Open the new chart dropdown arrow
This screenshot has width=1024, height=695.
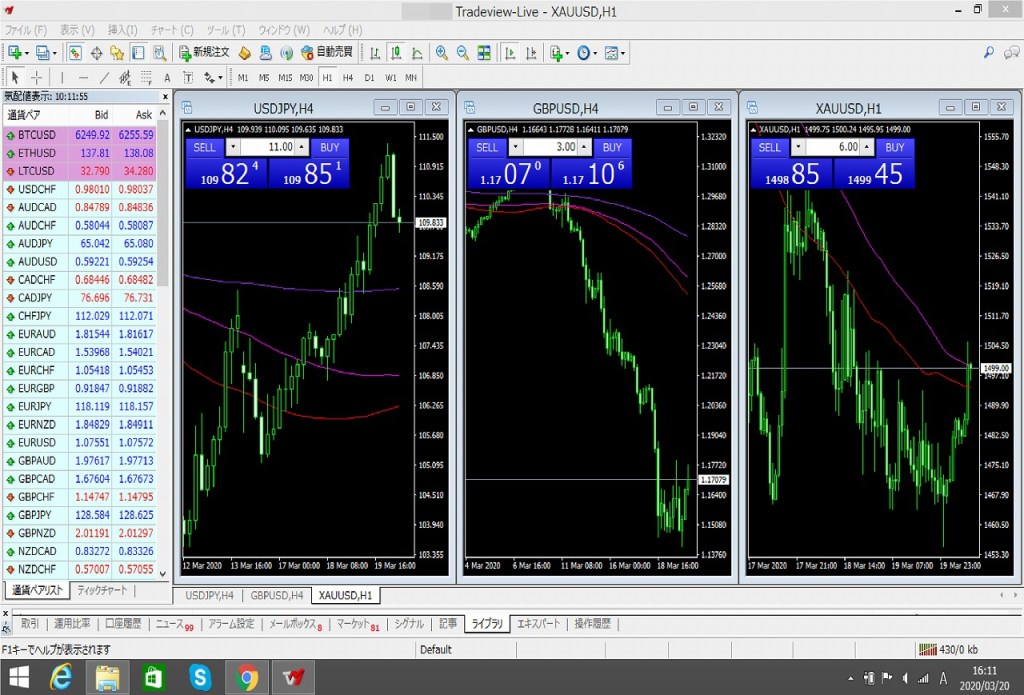point(27,53)
